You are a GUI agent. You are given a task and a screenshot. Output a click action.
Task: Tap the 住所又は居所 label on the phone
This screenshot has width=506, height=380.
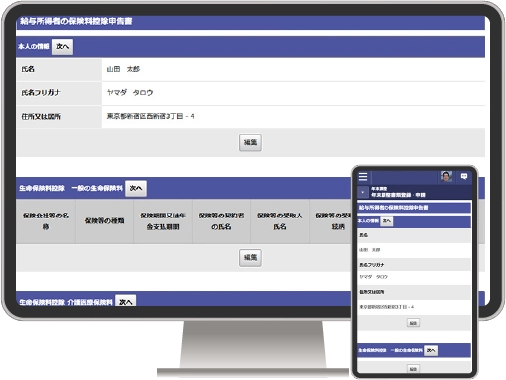click(x=372, y=292)
